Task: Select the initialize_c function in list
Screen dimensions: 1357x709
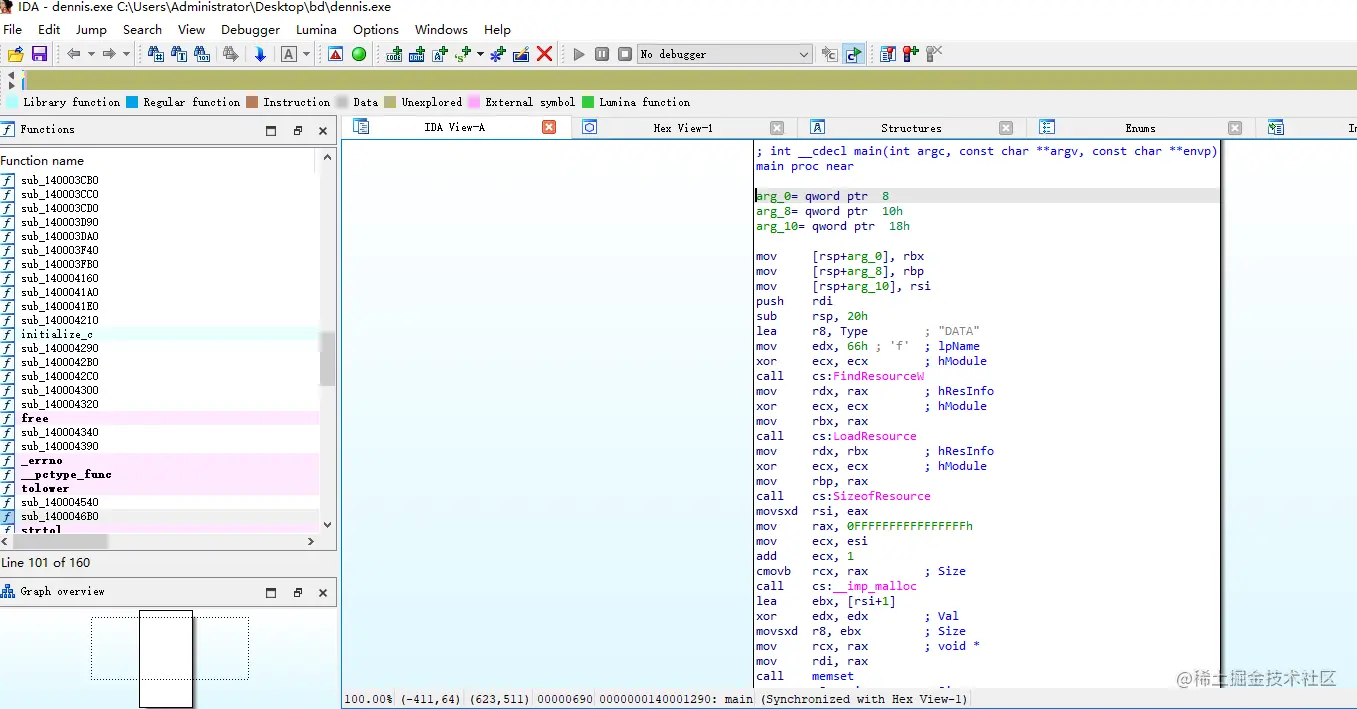Action: [x=57, y=334]
